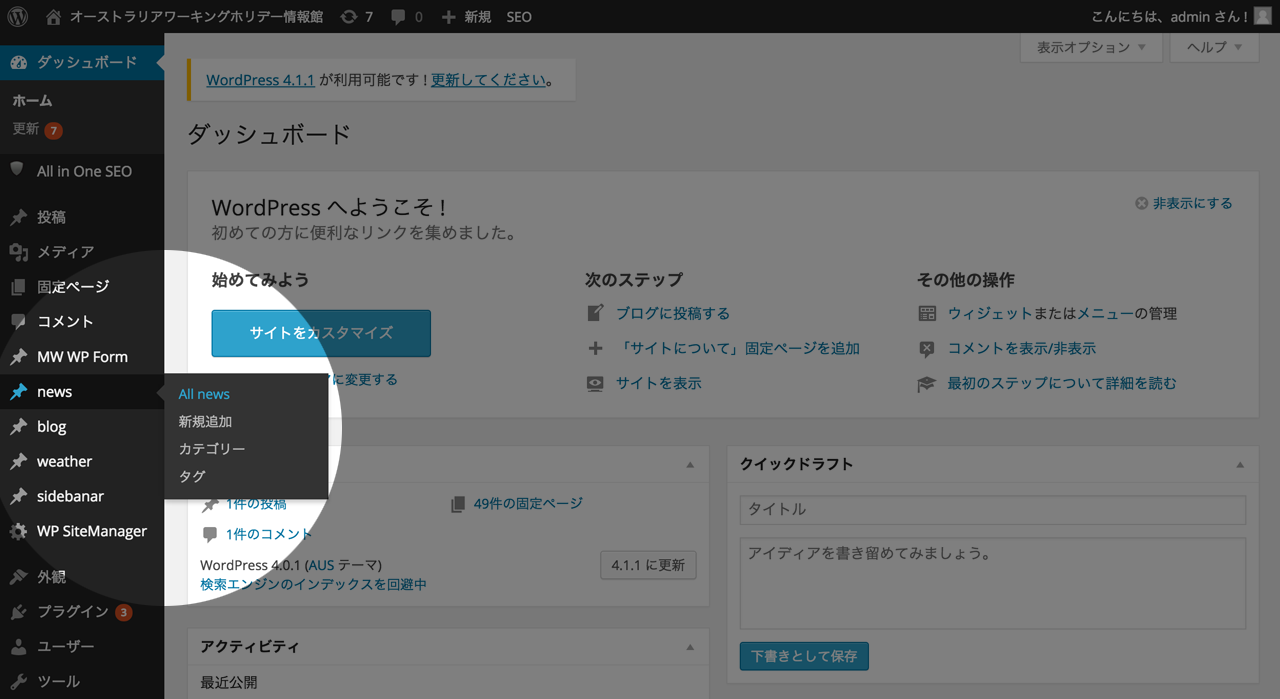Click the ダッシュボード gauge icon
Viewport: 1280px width, 699px height.
coord(18,62)
